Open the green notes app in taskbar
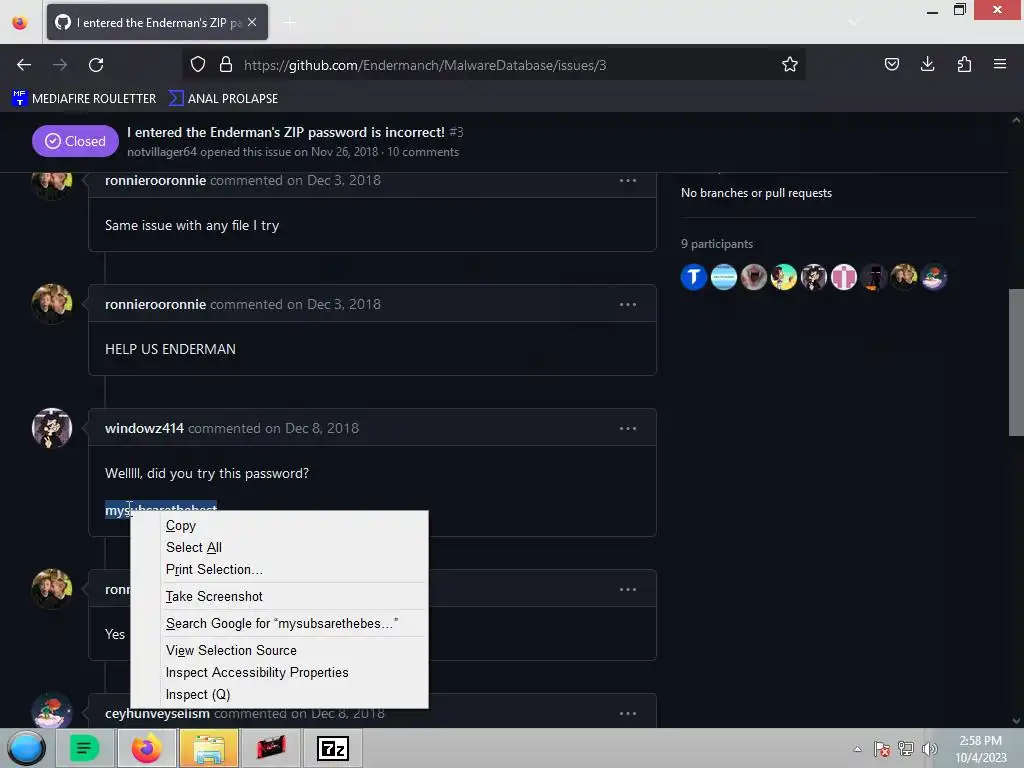 (84, 748)
